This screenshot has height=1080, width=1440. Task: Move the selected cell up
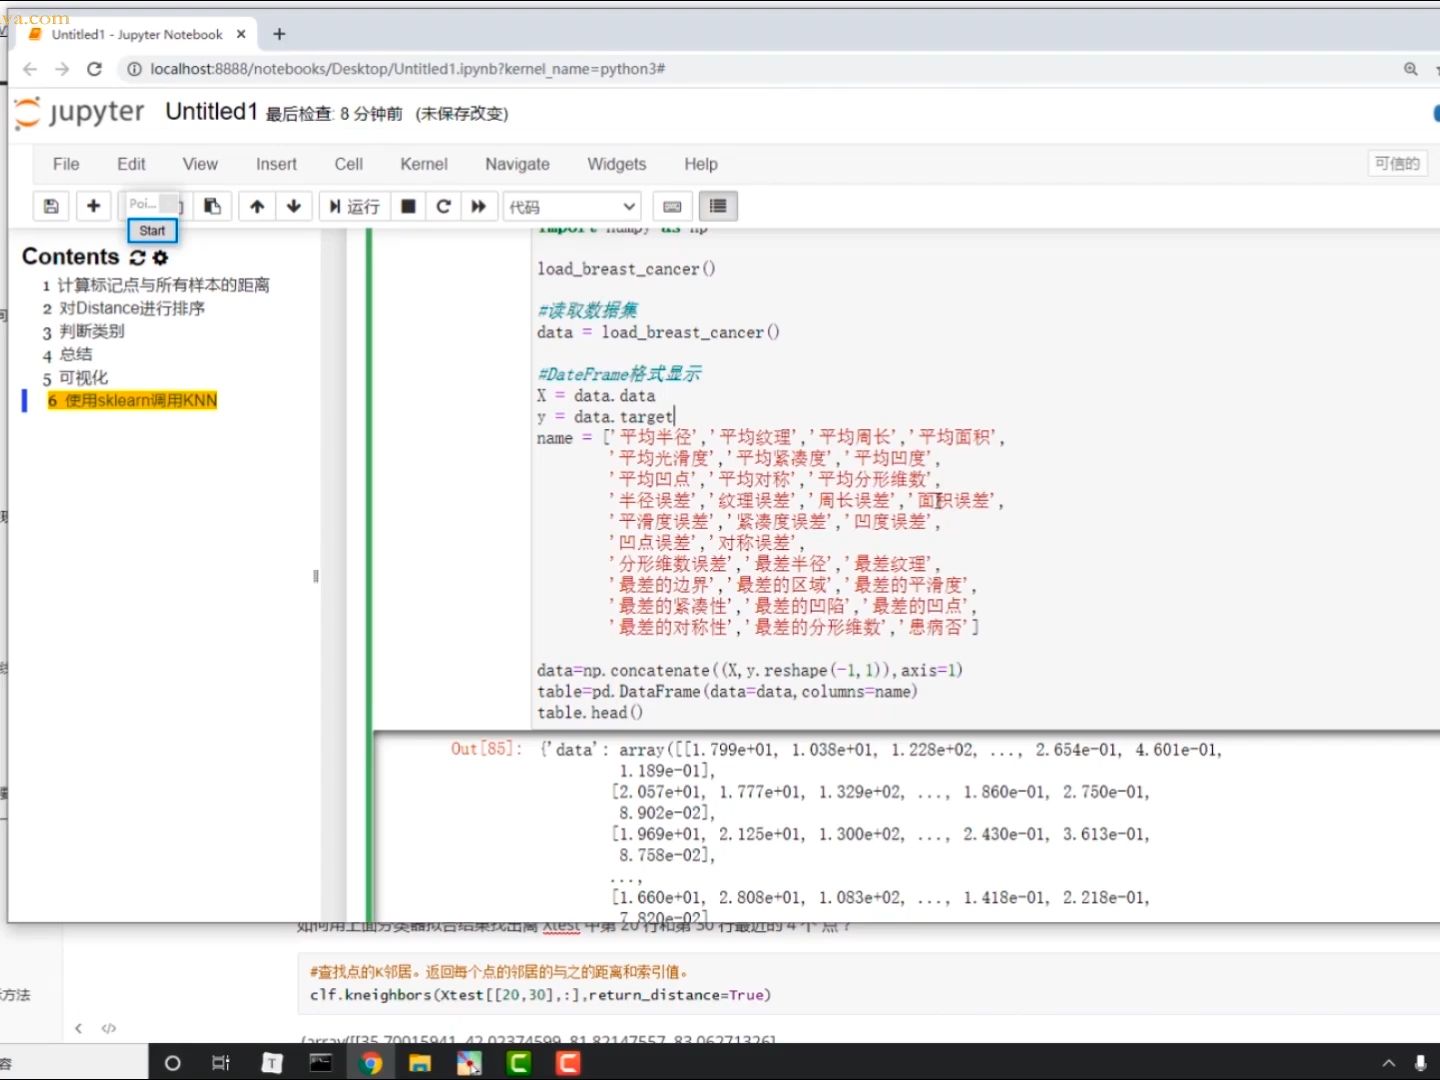click(257, 206)
